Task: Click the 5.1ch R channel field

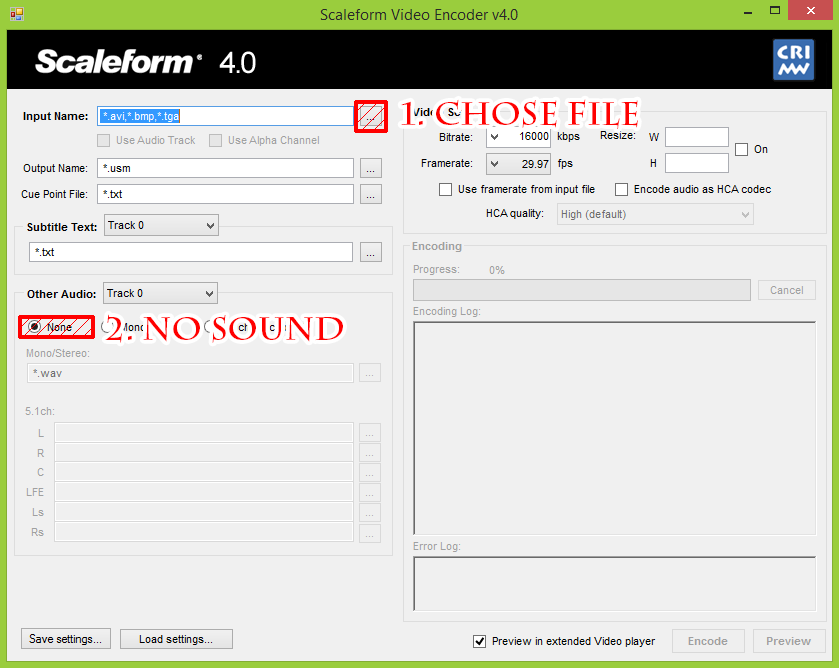Action: click(x=204, y=453)
